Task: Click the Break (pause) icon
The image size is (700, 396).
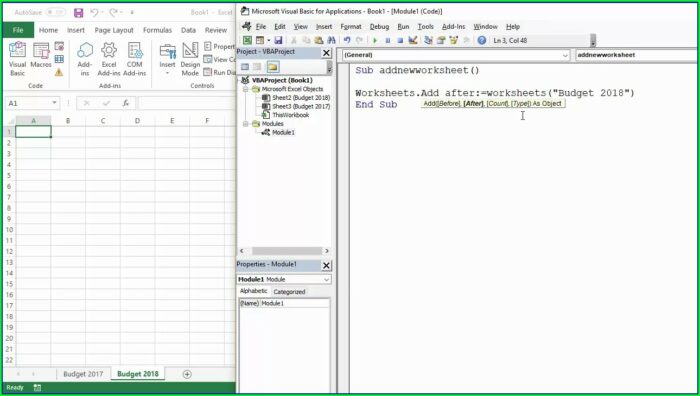Action: click(x=388, y=40)
